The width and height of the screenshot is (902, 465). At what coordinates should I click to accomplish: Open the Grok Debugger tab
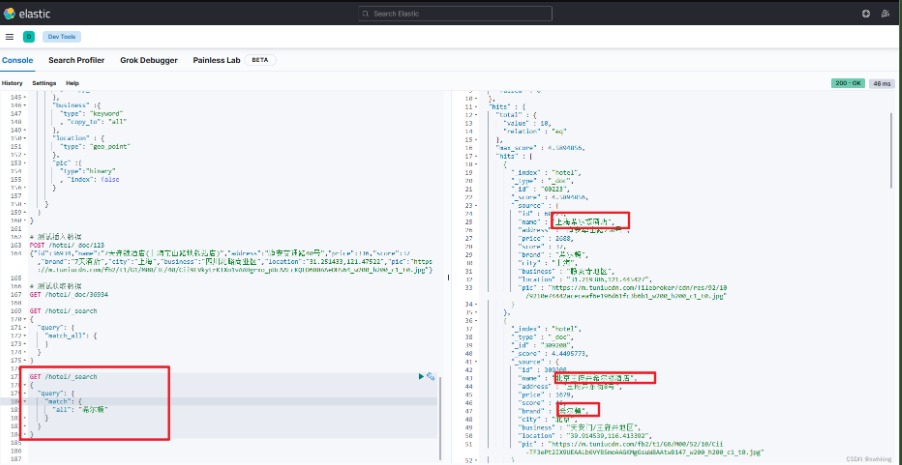pyautogui.click(x=148, y=60)
